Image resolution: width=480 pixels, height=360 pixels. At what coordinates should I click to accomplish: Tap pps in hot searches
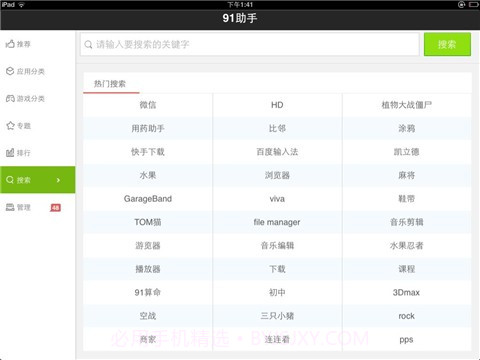pyautogui.click(x=407, y=339)
